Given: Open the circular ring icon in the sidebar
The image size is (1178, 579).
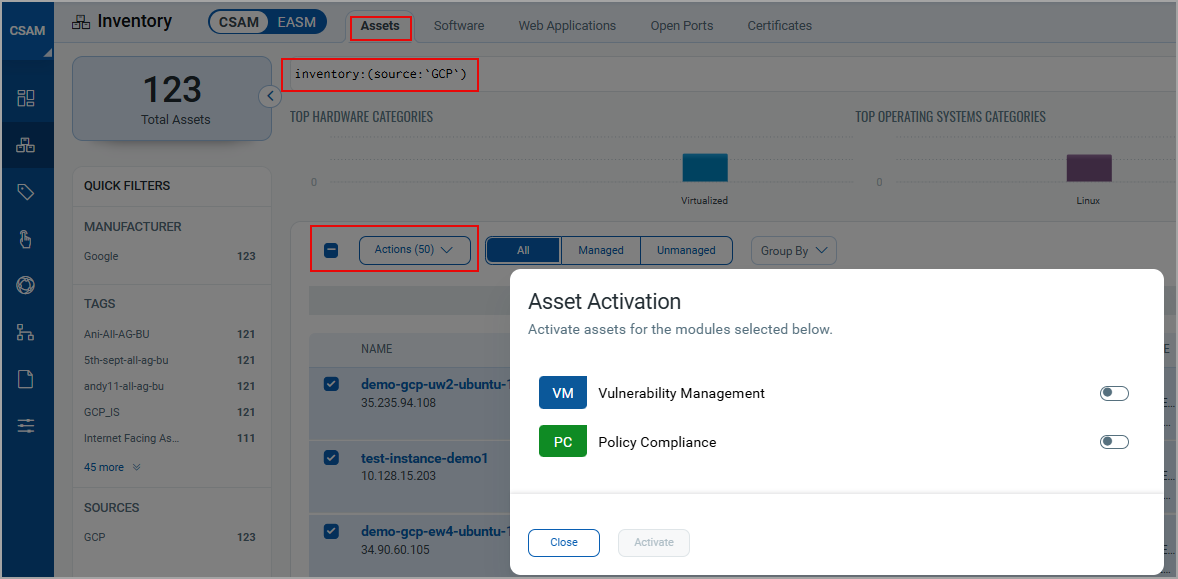Looking at the screenshot, I should point(26,285).
